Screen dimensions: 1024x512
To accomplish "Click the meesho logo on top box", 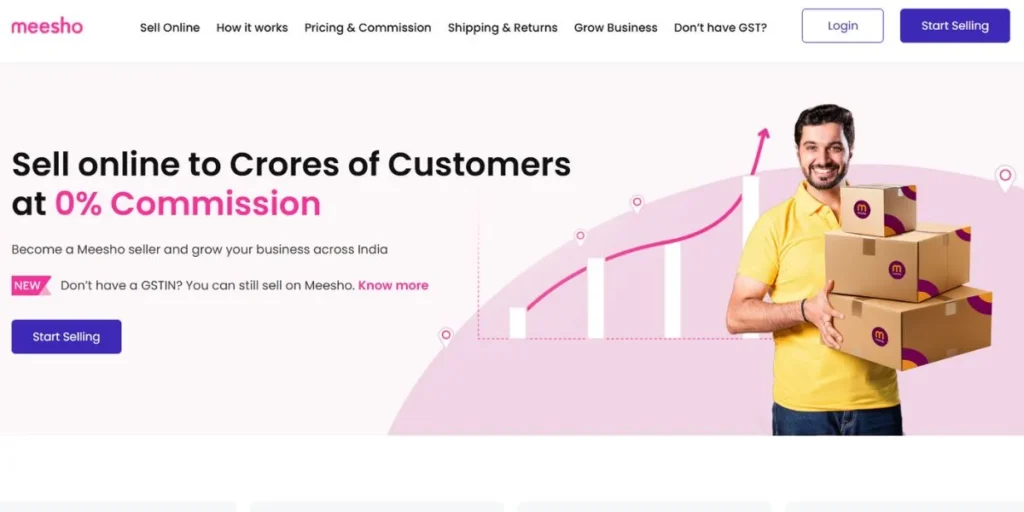I will 862,209.
